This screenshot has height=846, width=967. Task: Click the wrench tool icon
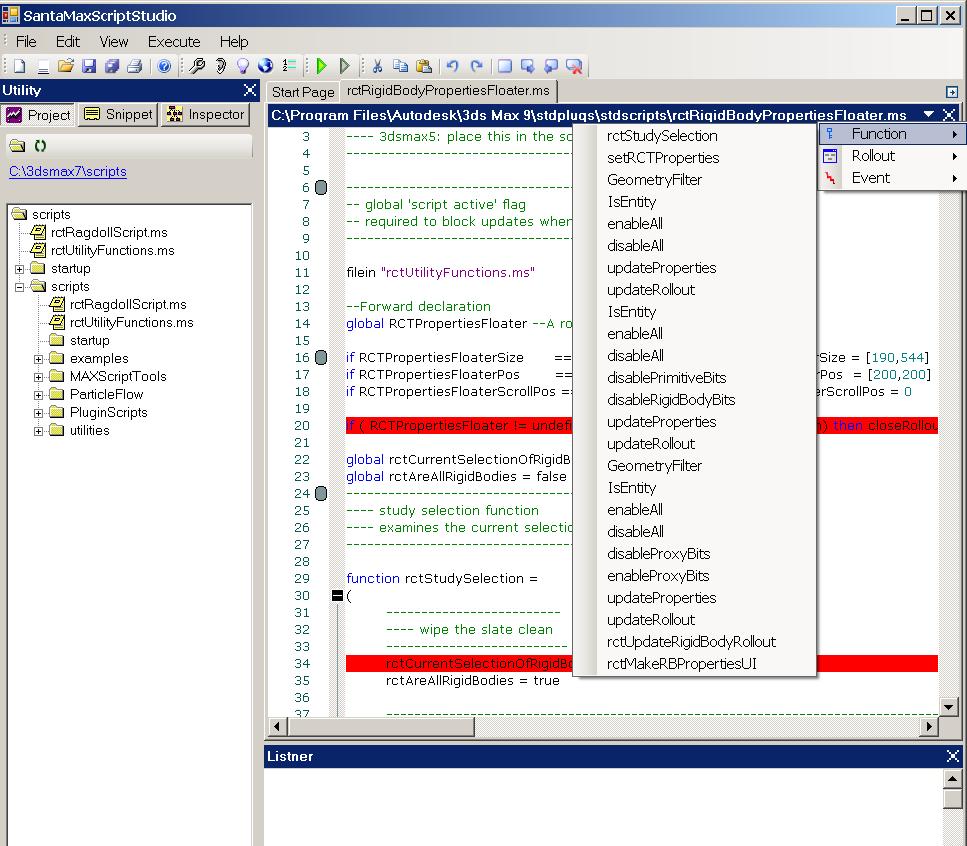click(197, 66)
